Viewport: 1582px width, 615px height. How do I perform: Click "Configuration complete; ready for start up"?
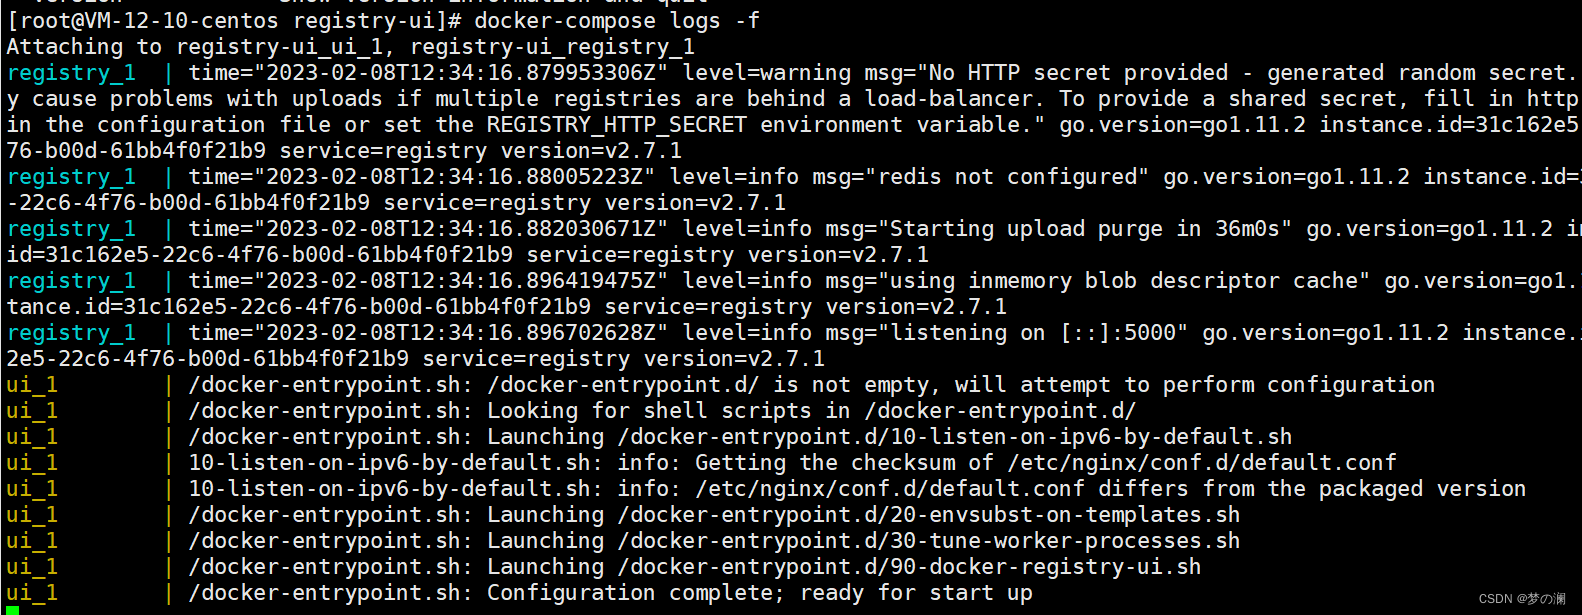tap(760, 593)
